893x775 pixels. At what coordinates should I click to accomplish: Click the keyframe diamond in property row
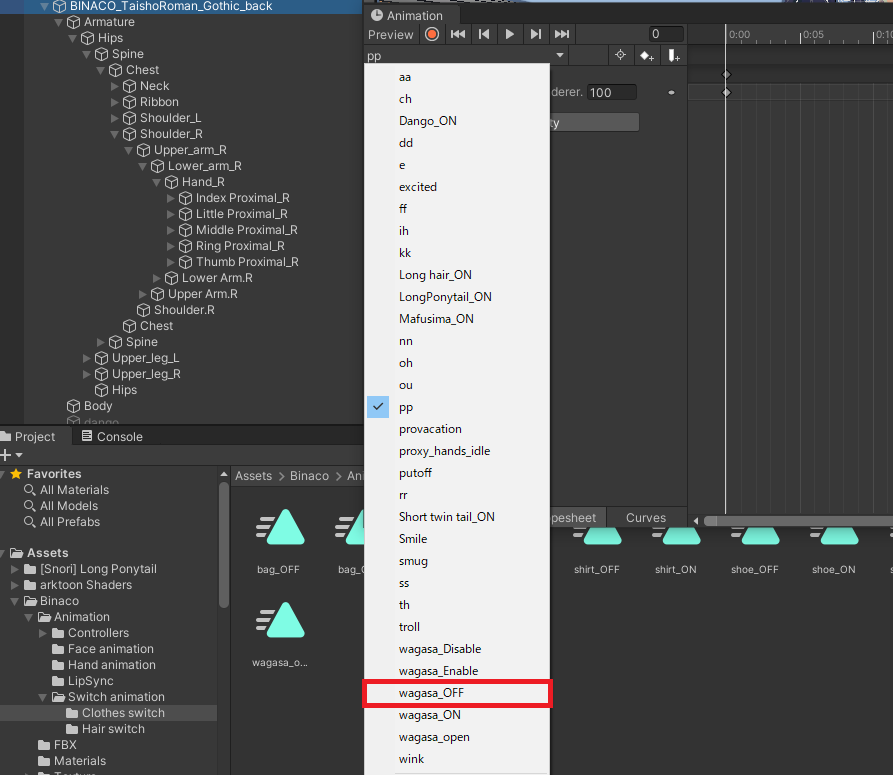[x=726, y=92]
